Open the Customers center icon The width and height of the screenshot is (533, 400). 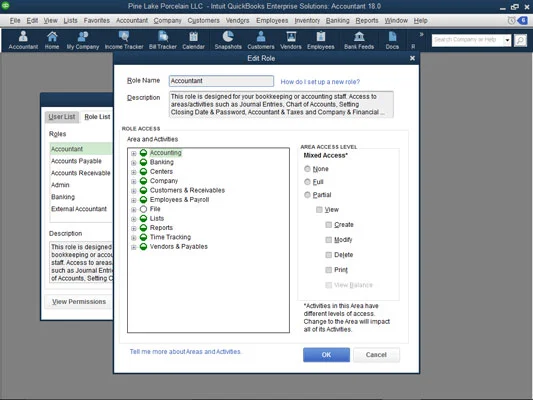(261, 40)
